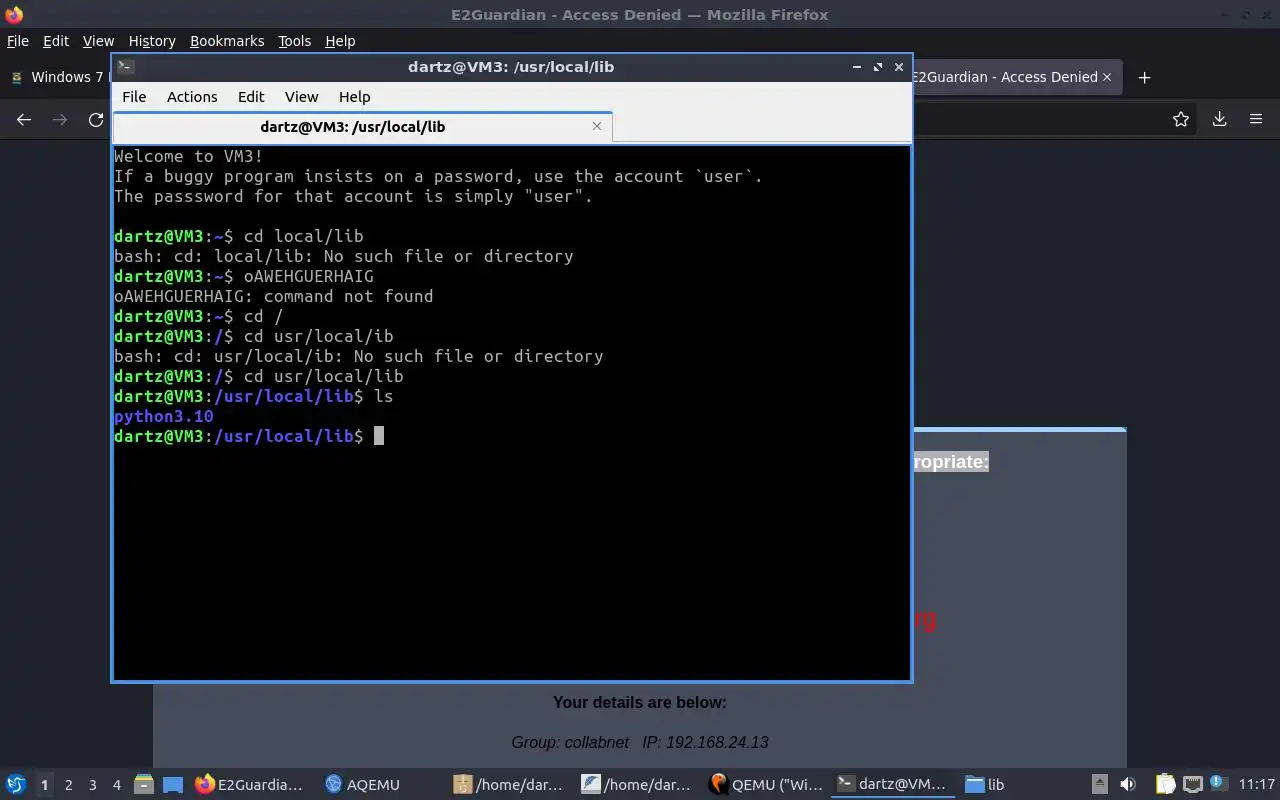Open Firefox hamburger application menu
1280x800 pixels.
(1256, 119)
